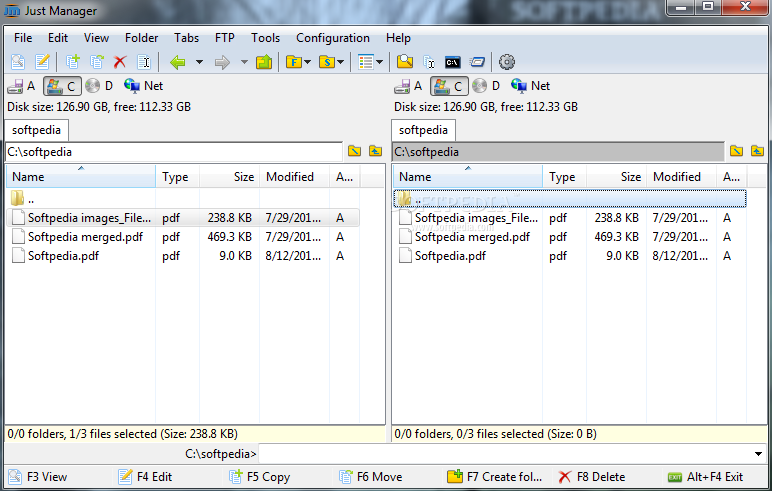Select drive D in the left panel
The image size is (772, 491).
coord(99,86)
